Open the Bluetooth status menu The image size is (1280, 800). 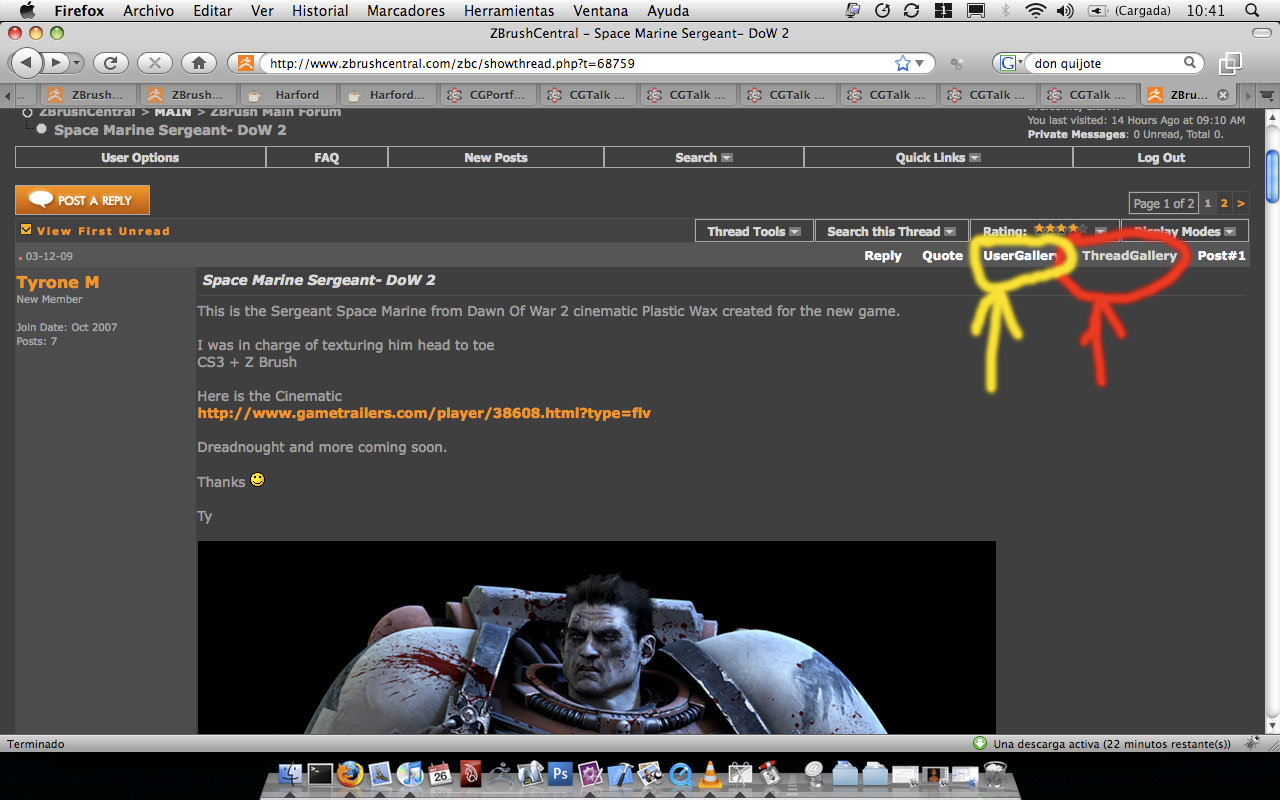point(1006,11)
